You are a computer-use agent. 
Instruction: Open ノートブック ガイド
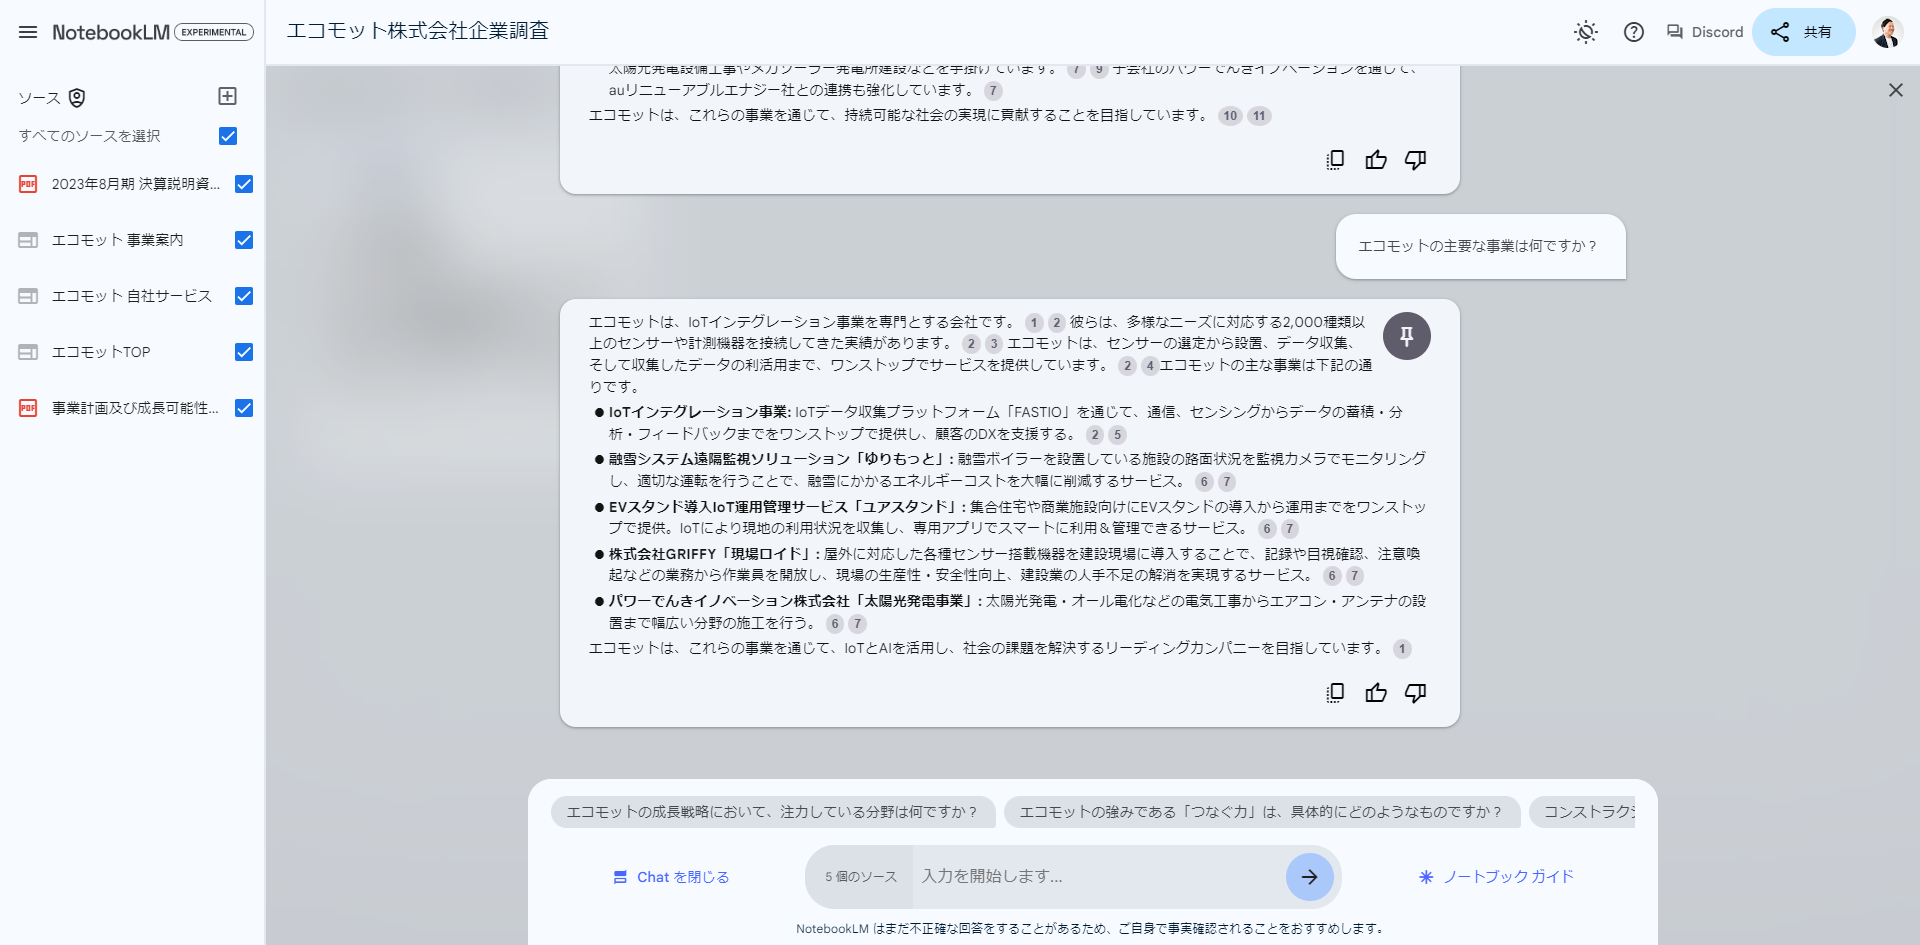1496,877
